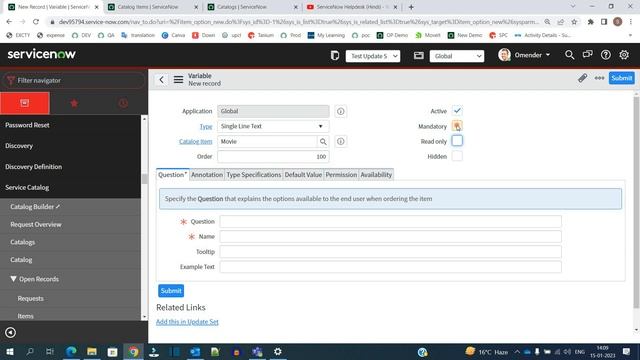Open Connect chat sidebar icon
Image resolution: width=640 pixels, height=360 pixels.
tap(587, 55)
